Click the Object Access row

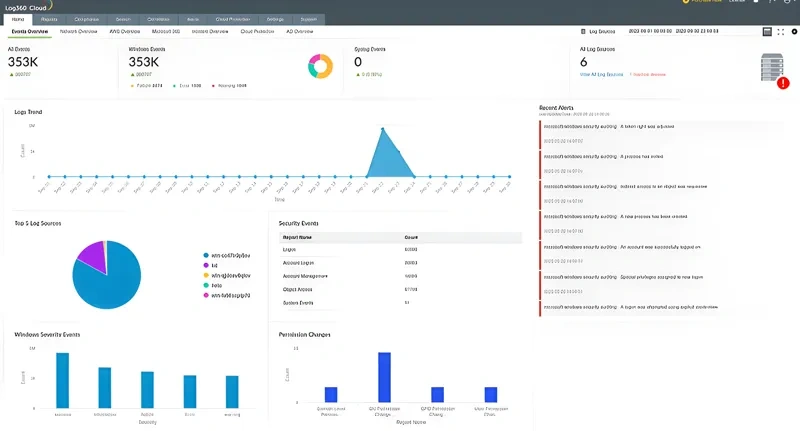(x=401, y=289)
